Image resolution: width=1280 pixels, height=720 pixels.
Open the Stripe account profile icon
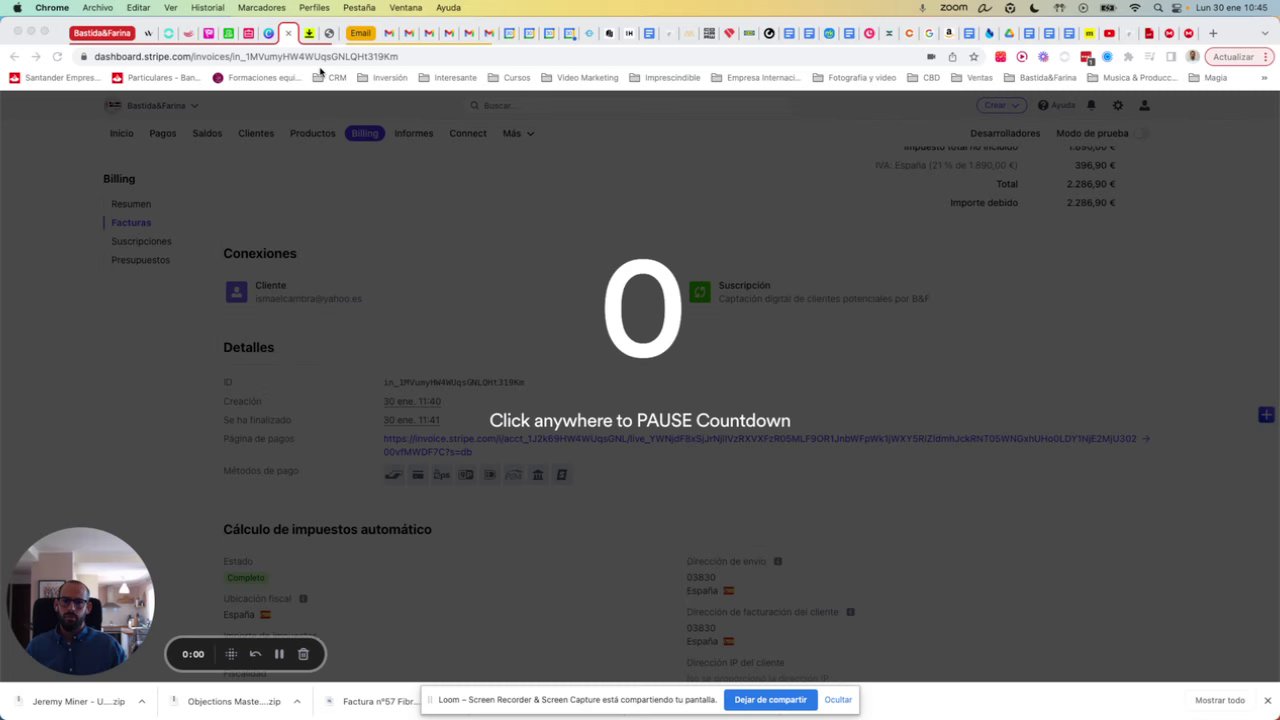point(1145,105)
